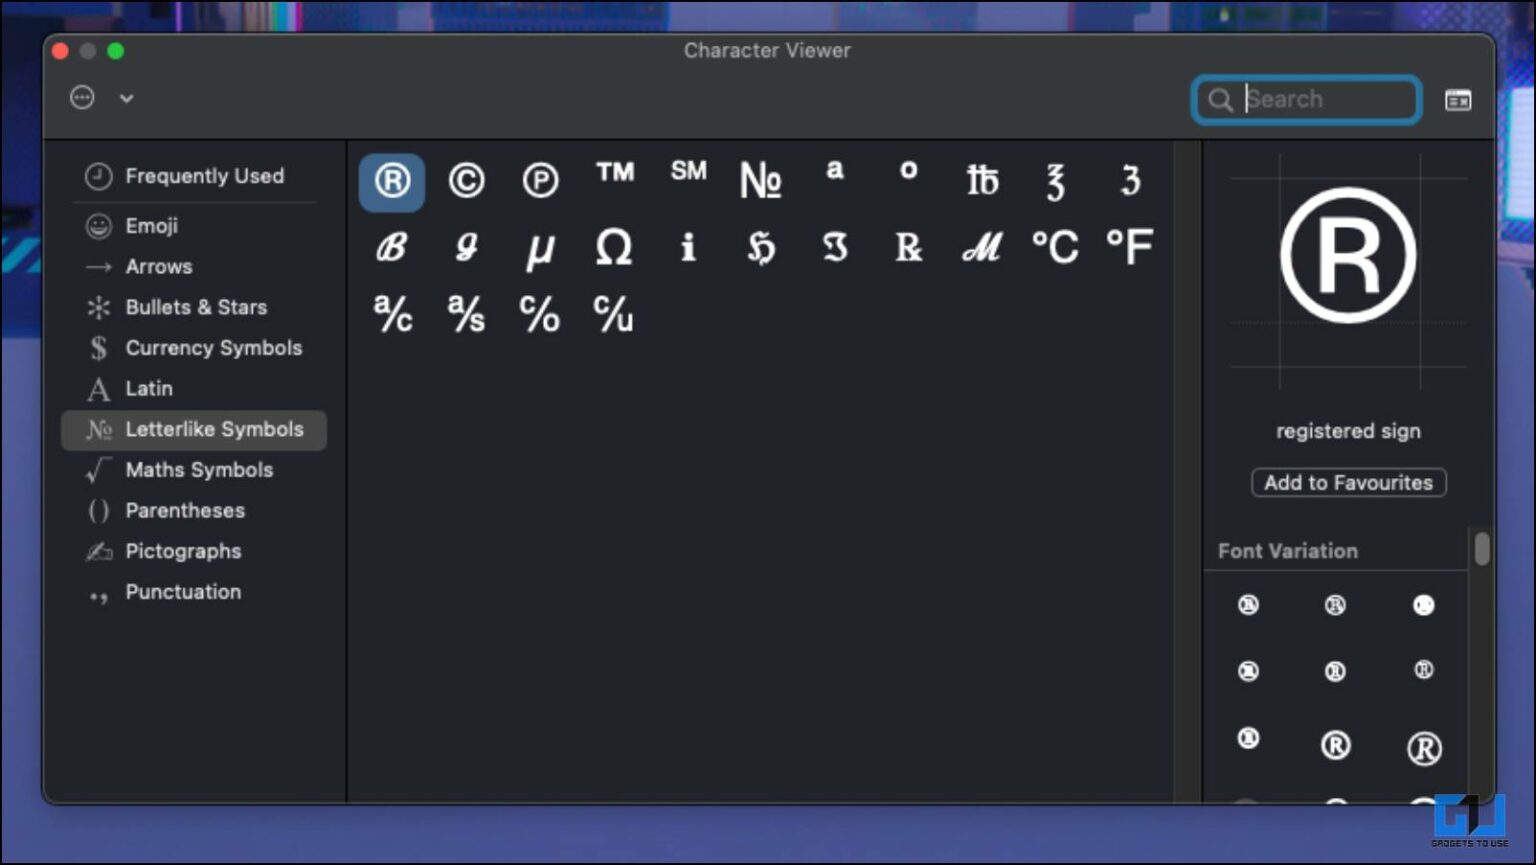Switch to the Emoji category

pos(152,226)
